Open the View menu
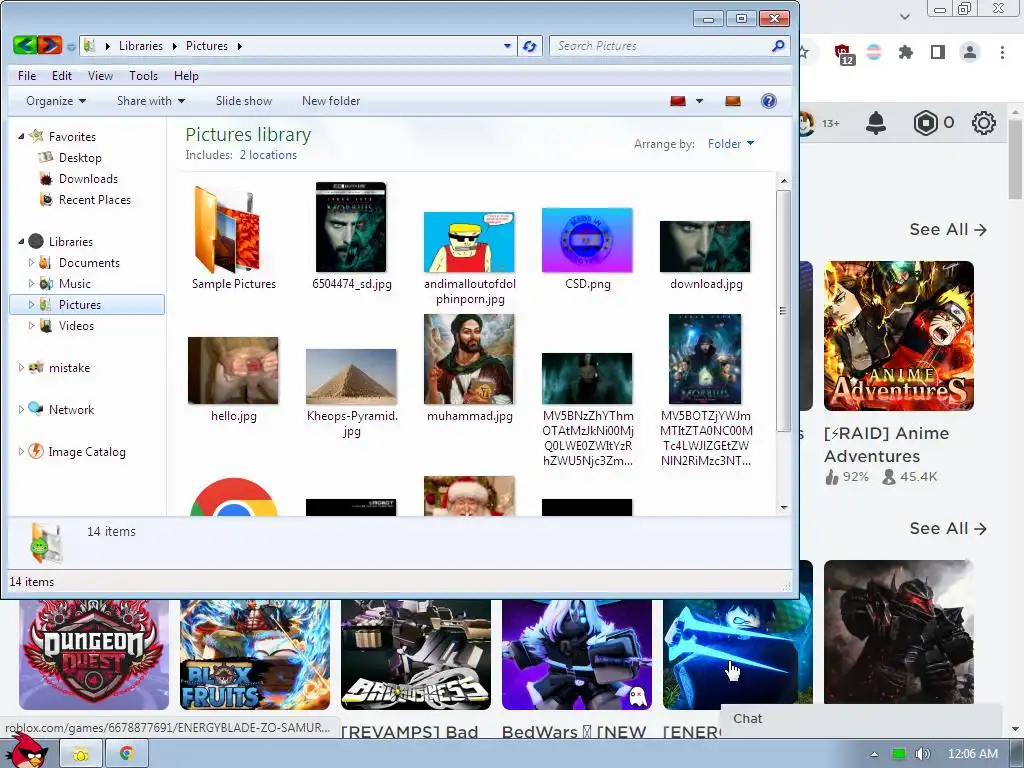Screen dimensions: 1024x768 click(x=100, y=76)
